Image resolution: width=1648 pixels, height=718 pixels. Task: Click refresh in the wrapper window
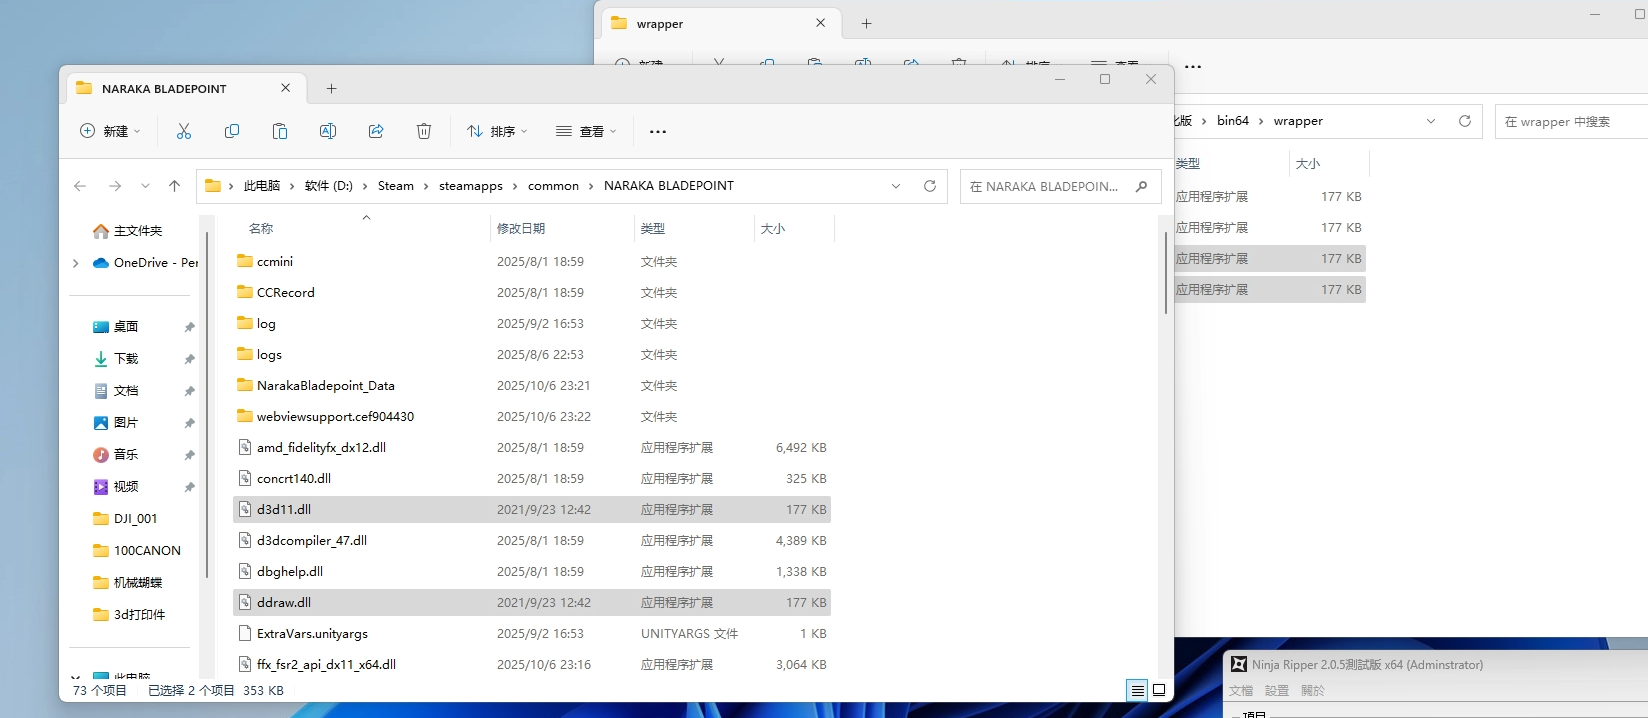pos(1465,121)
